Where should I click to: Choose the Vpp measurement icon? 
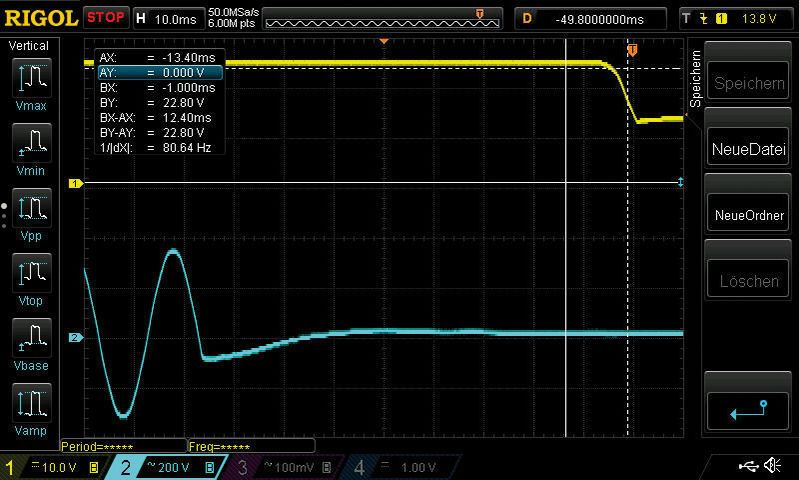pos(31,213)
